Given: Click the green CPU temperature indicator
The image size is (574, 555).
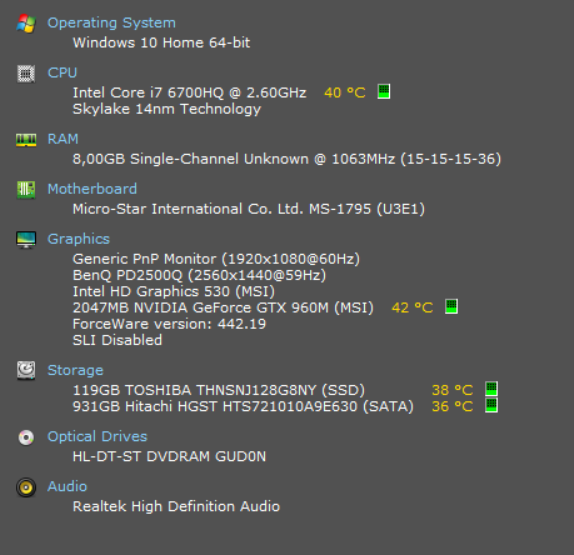Looking at the screenshot, I should [x=384, y=92].
